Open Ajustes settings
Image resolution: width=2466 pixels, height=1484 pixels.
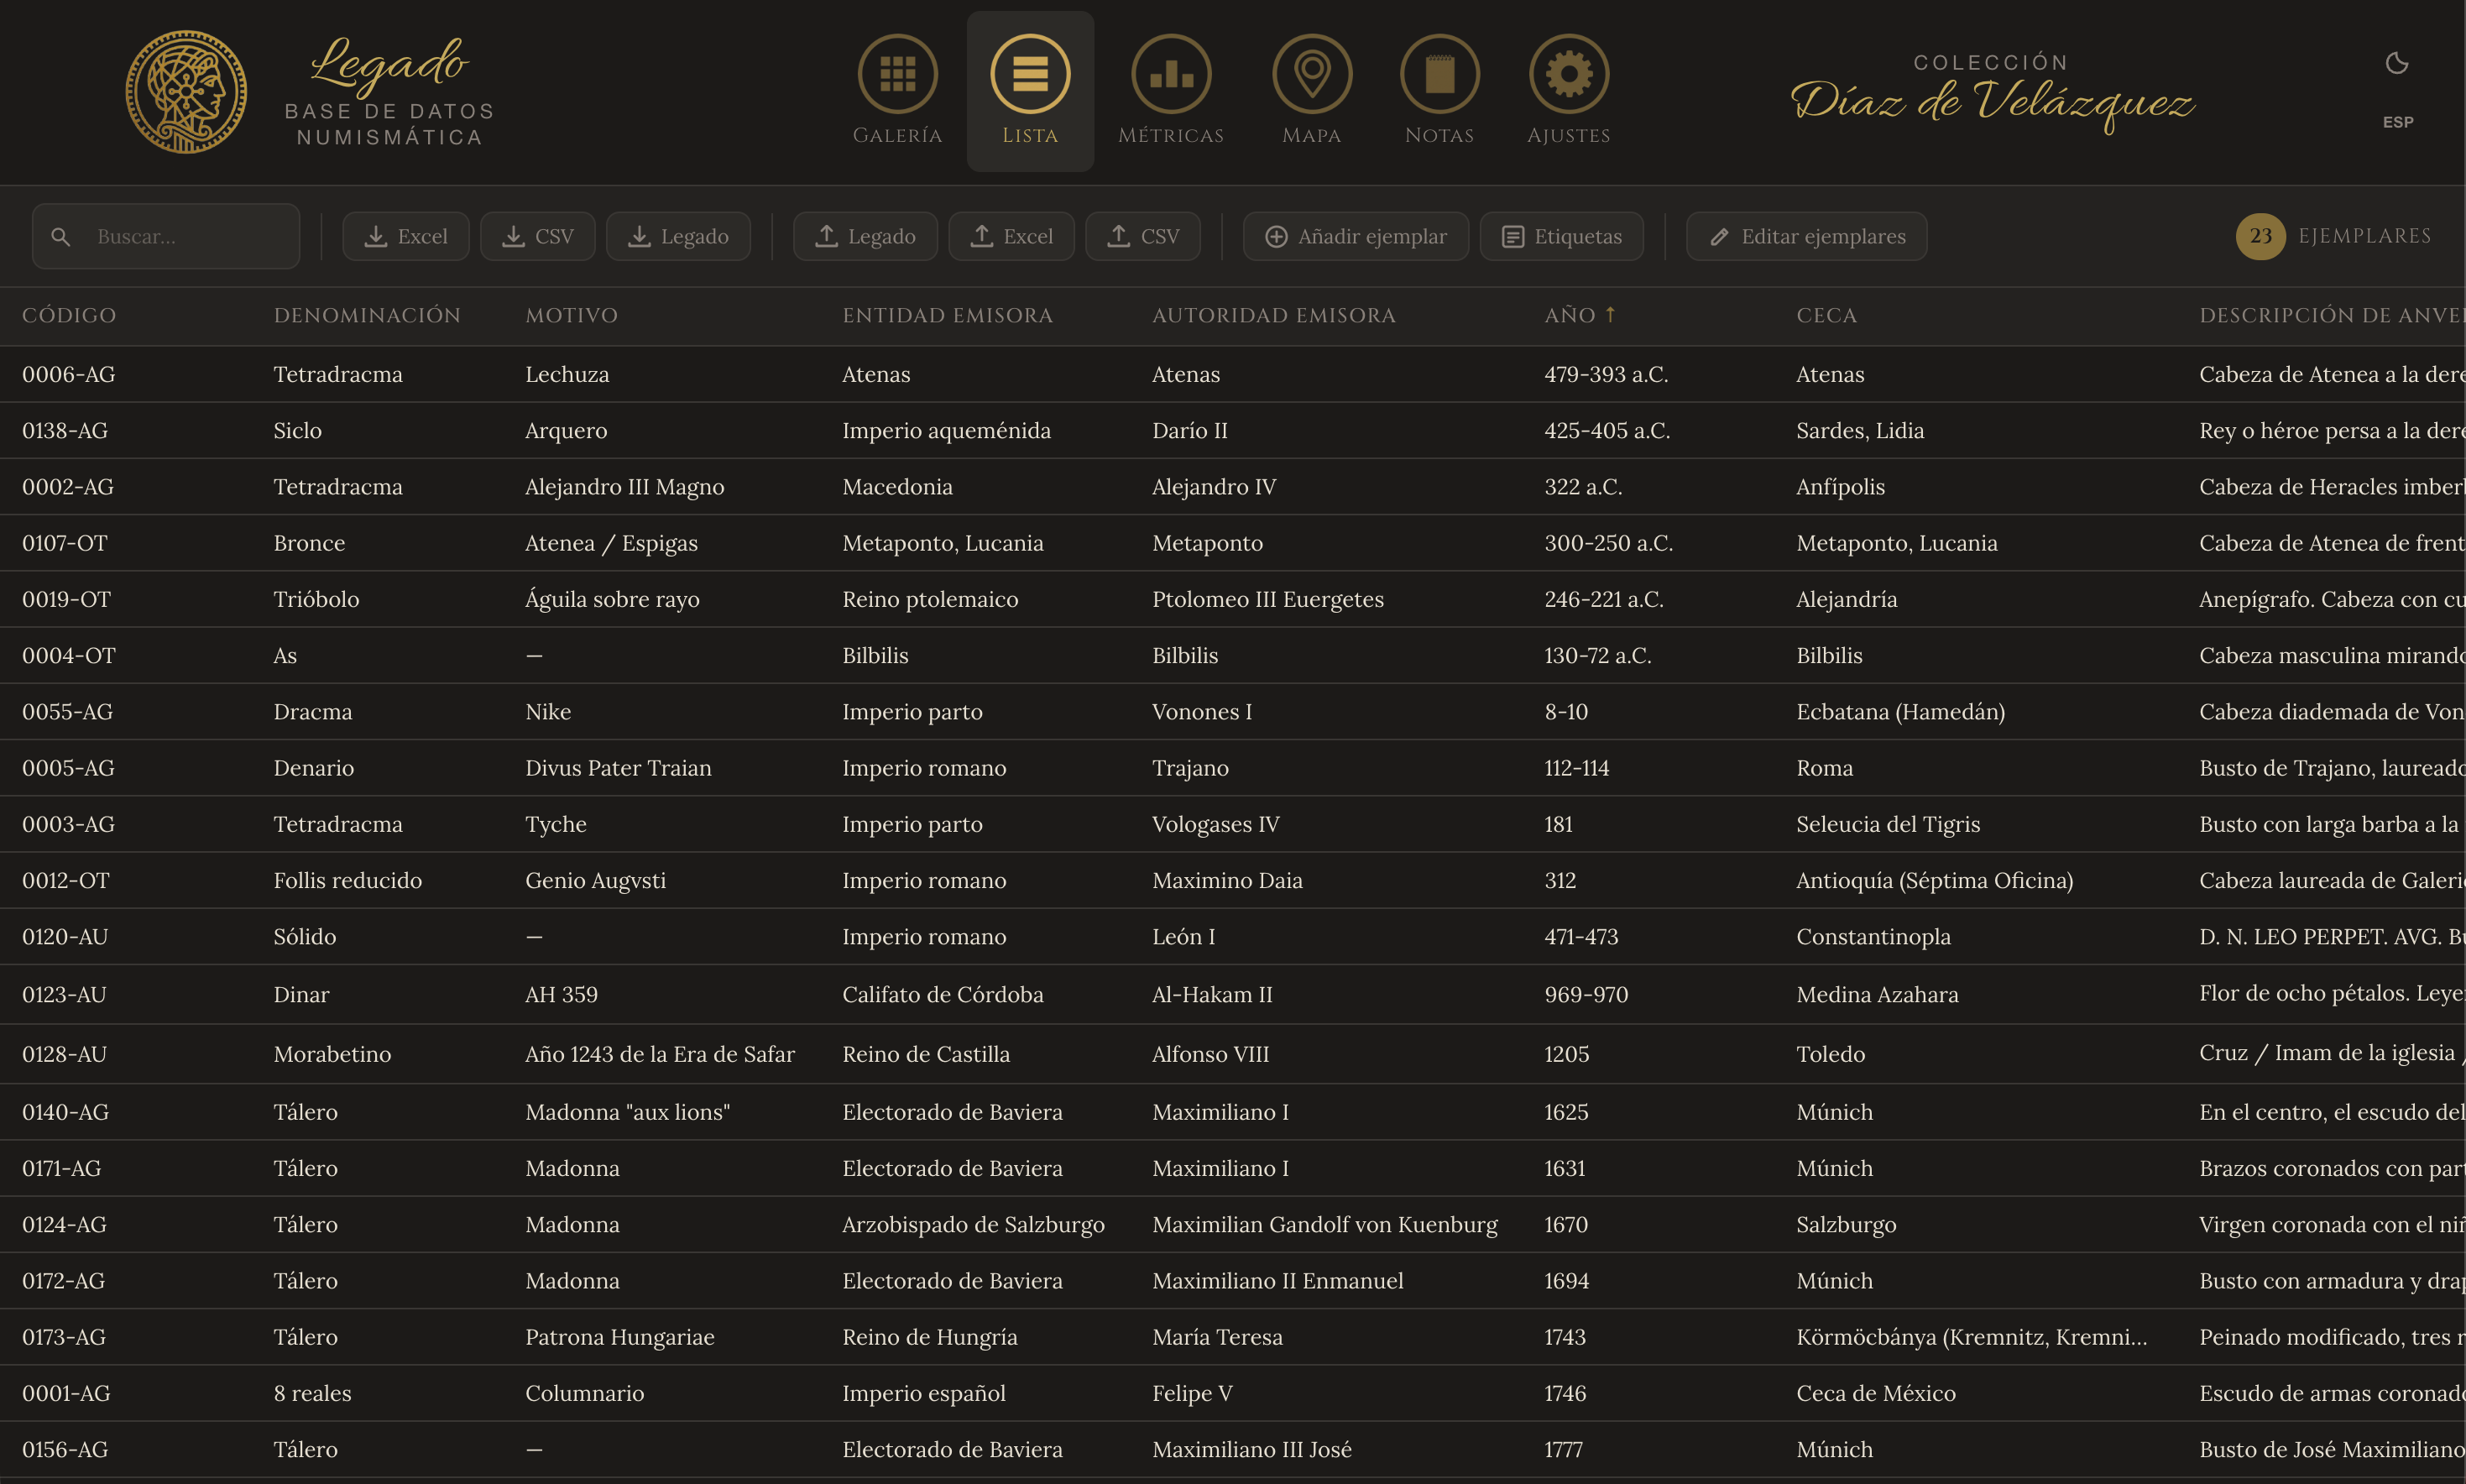point(1567,90)
